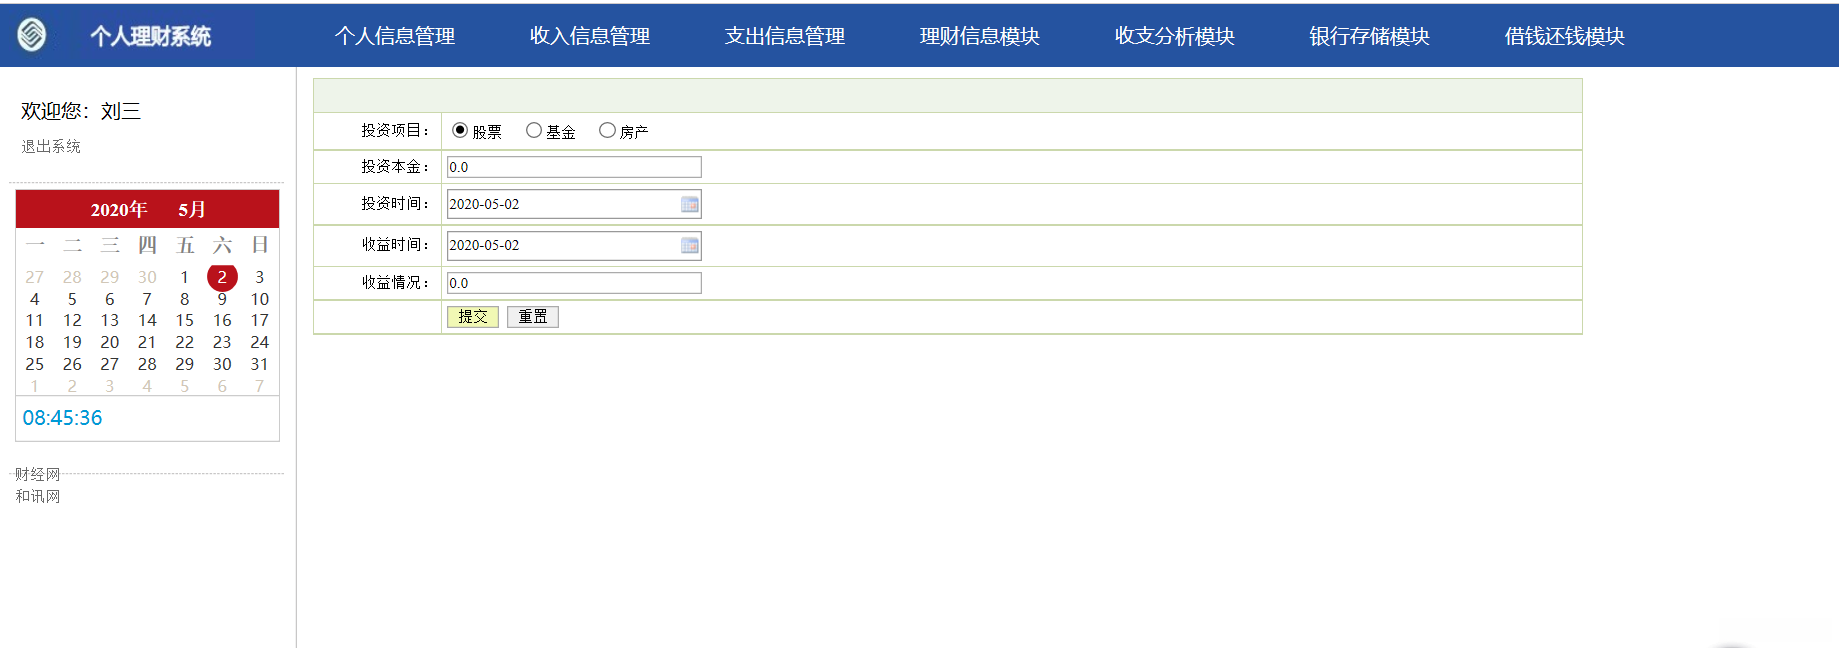Click the 四 weekday header
1839x648 pixels.
point(147,245)
